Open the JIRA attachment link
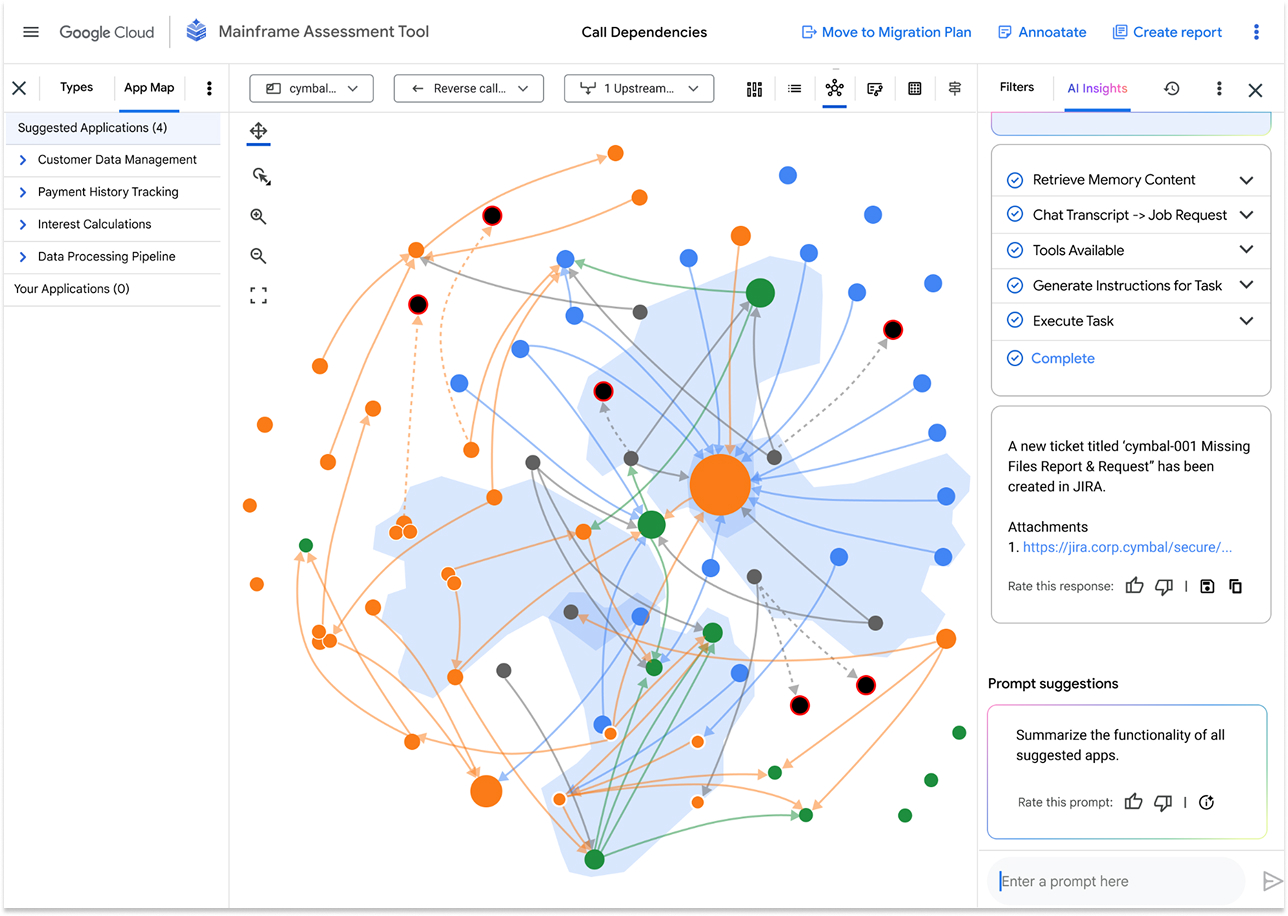This screenshot has width=1288, height=916. [1127, 547]
